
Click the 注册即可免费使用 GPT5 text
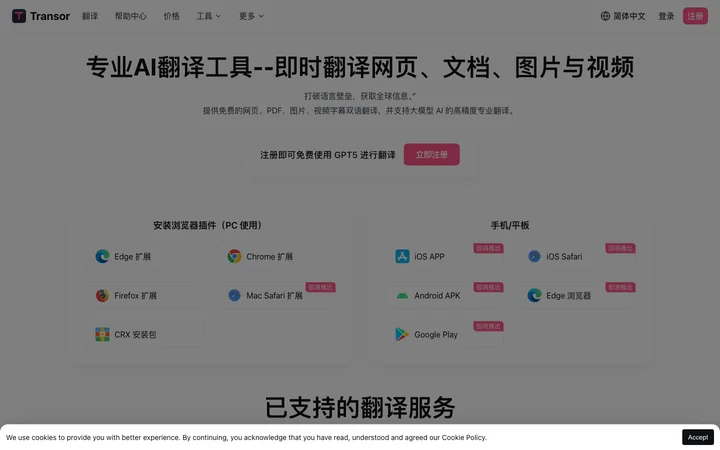327,155
